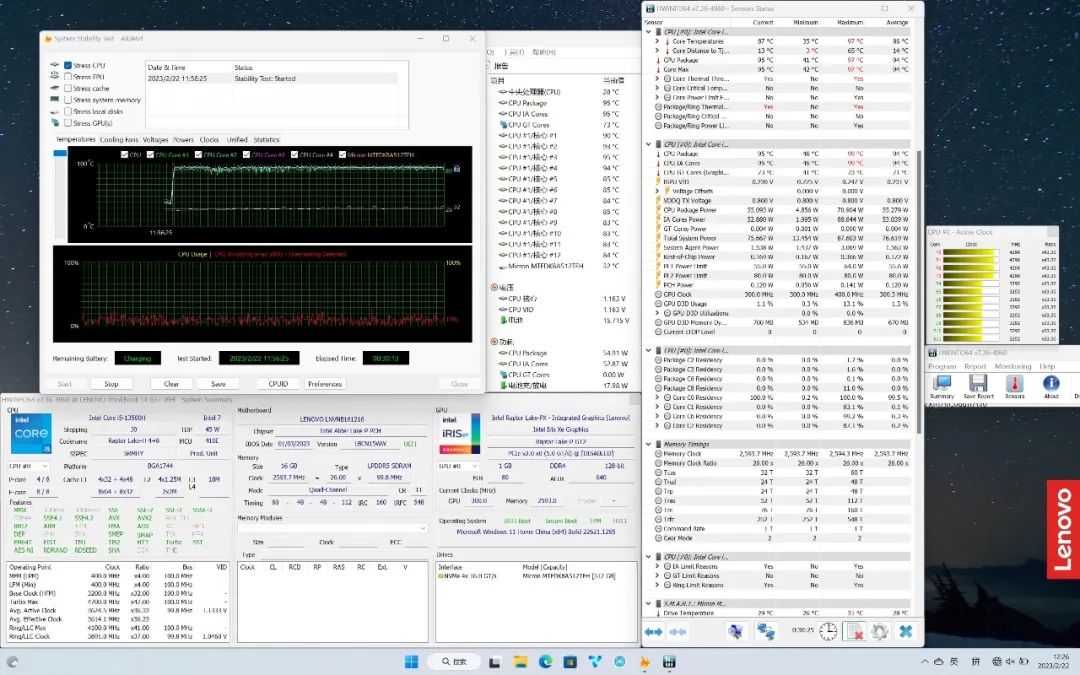Collapse the Memory Timings sensor group
Screen dimensions: 1080x675
(x=648, y=444)
